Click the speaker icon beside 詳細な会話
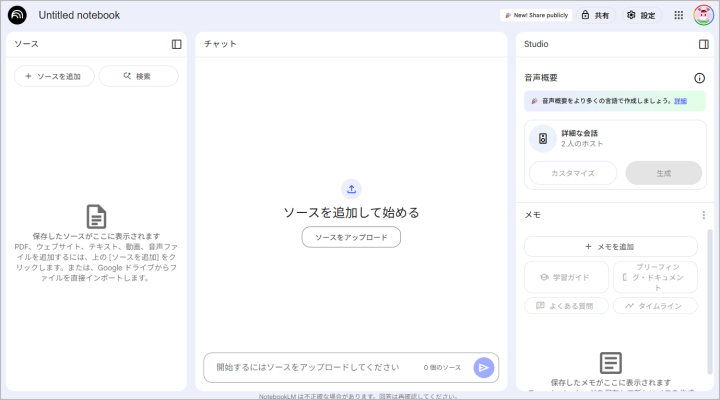 click(543, 138)
